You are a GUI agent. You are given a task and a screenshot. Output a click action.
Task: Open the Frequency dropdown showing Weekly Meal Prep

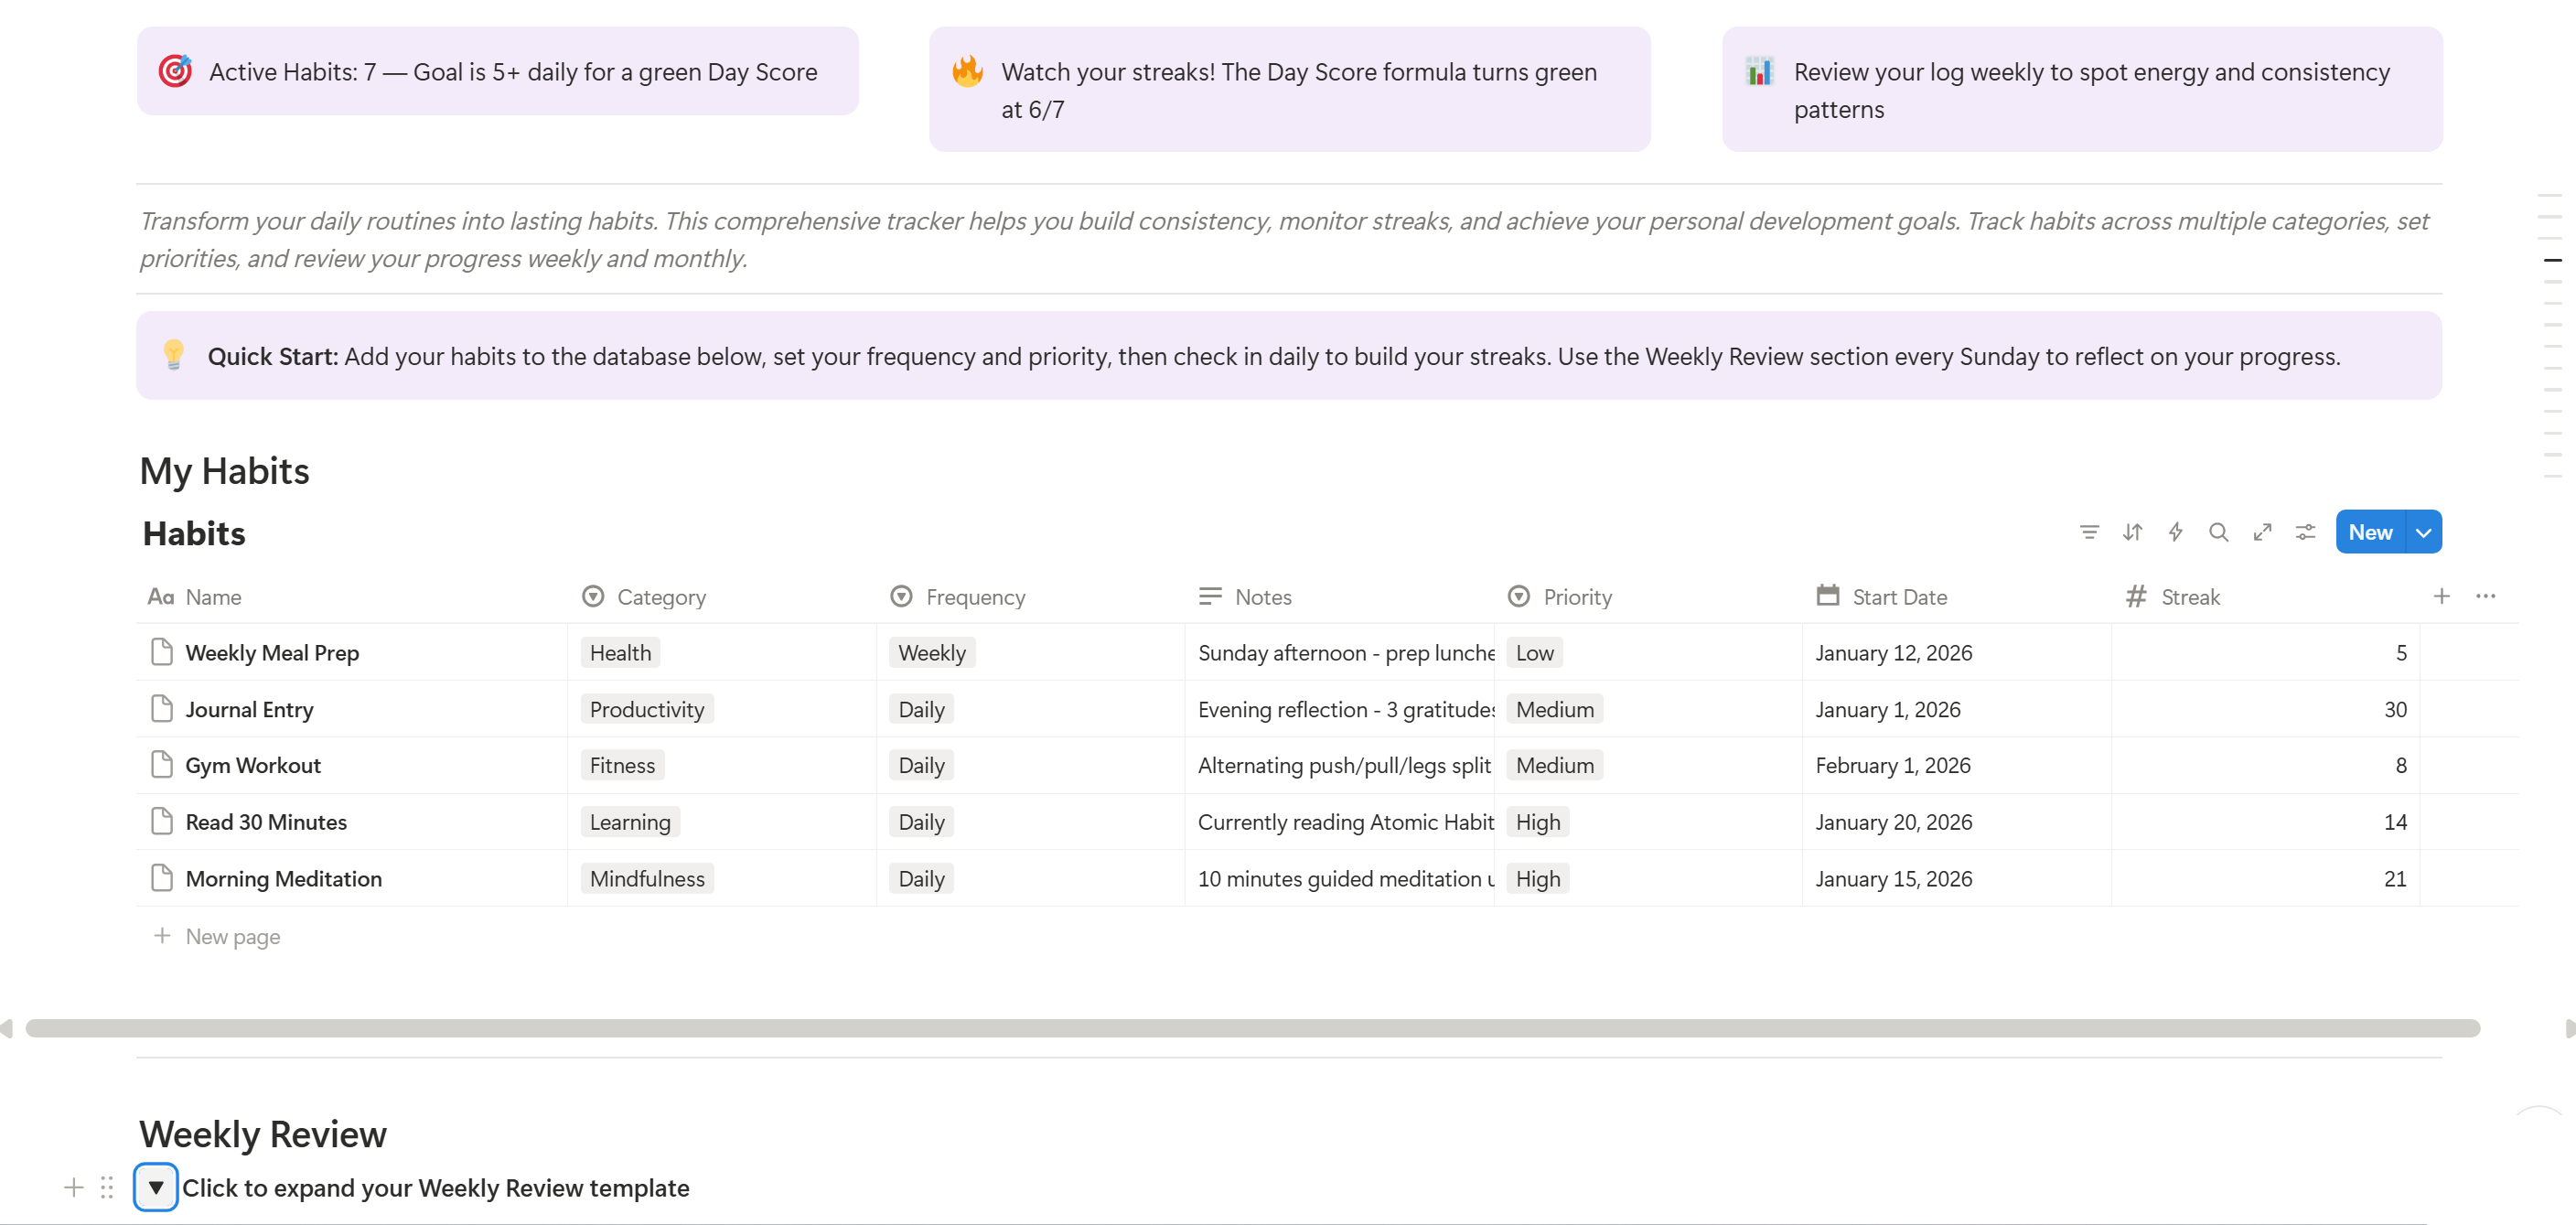(x=931, y=652)
